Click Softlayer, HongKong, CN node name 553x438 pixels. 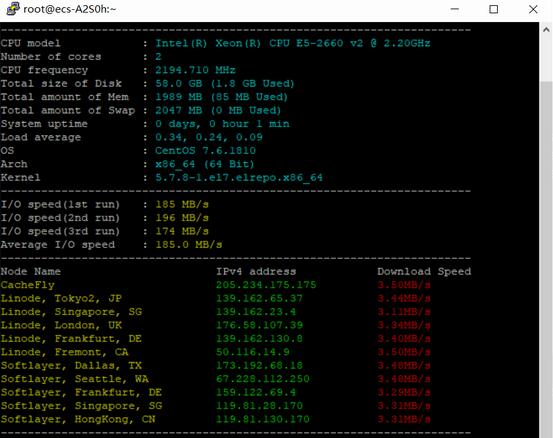78,419
